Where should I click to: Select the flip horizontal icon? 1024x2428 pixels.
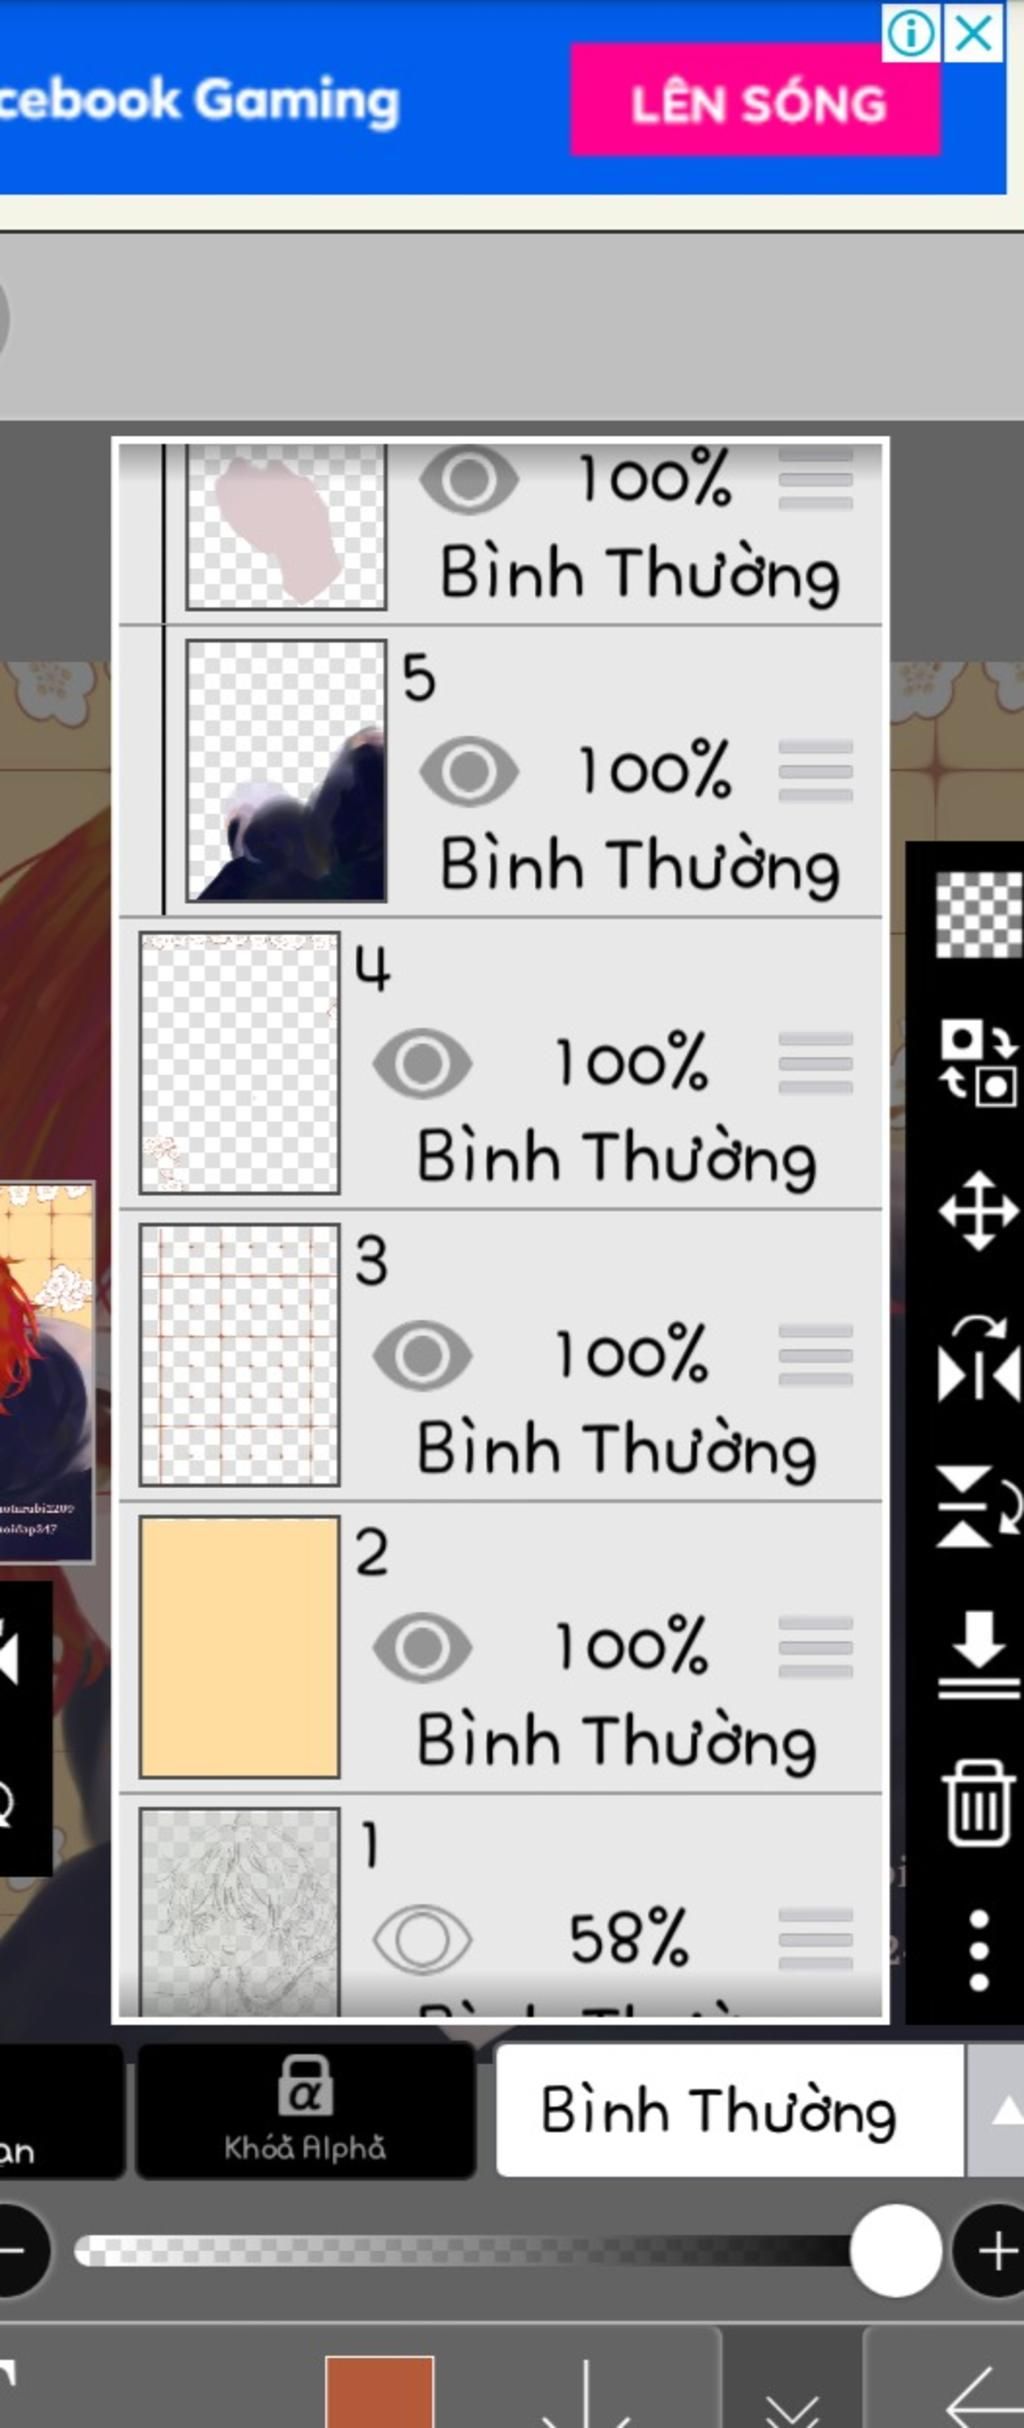point(978,1359)
